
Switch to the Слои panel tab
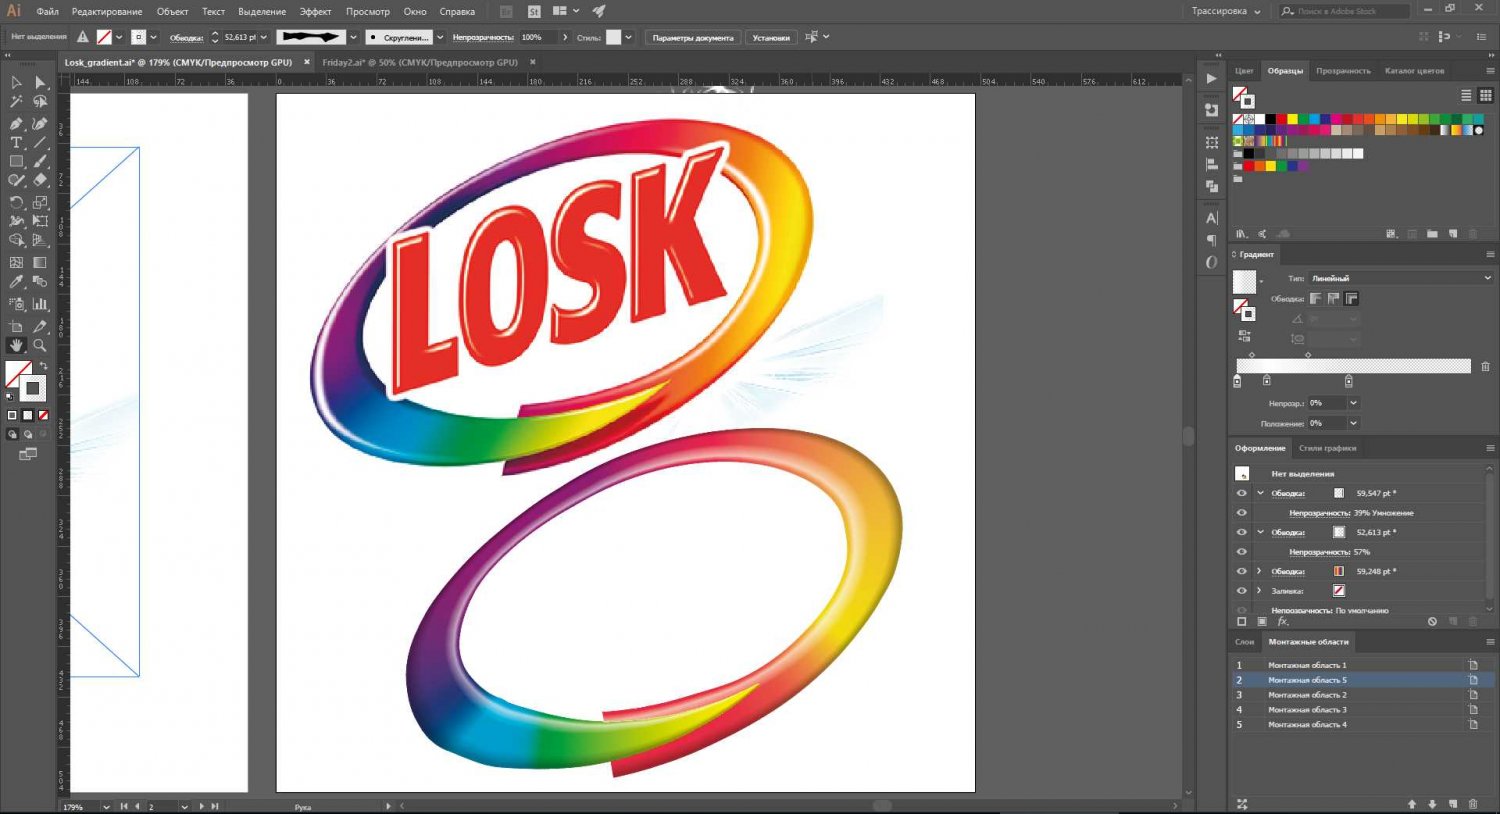1244,642
